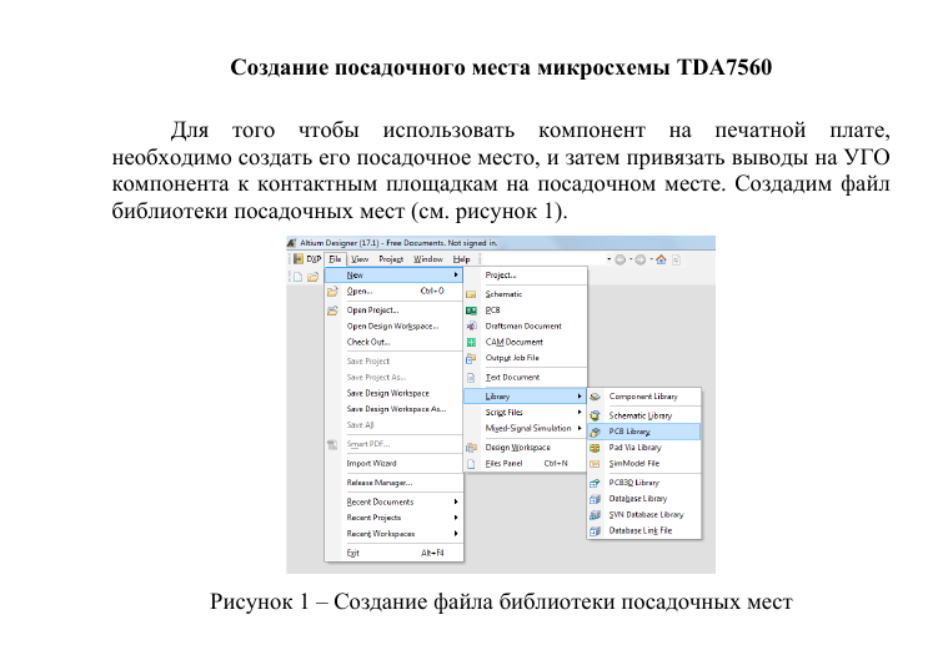Click the Draftsman Document icon
Screen dimensions: 951x648
pos(471,326)
